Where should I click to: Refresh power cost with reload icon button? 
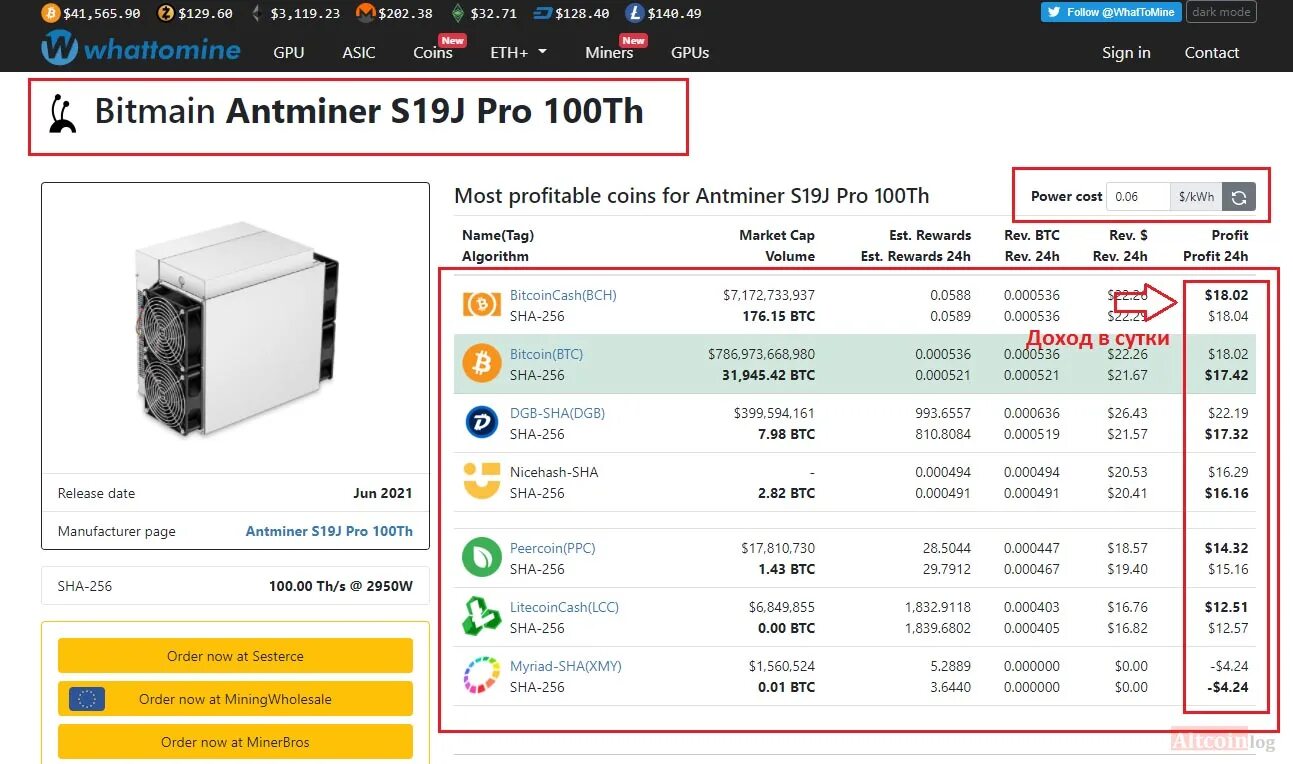pos(1238,197)
